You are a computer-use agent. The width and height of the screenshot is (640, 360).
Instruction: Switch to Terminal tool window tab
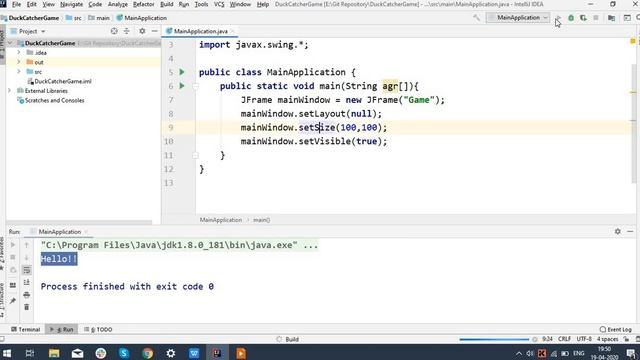coord(25,329)
